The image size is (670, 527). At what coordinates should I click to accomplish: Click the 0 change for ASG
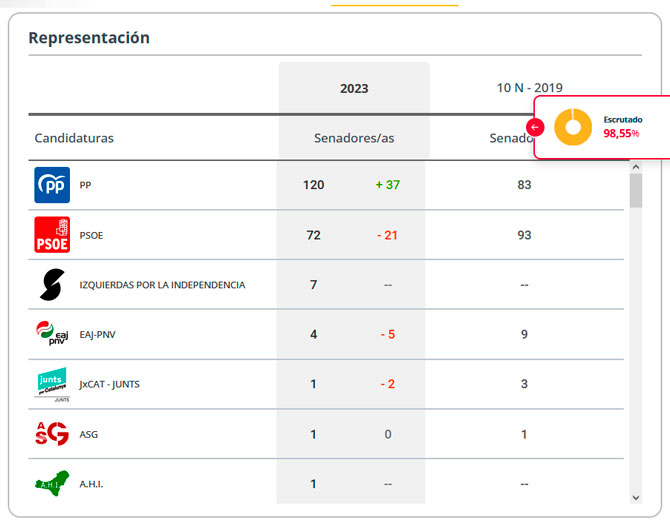[x=388, y=434]
